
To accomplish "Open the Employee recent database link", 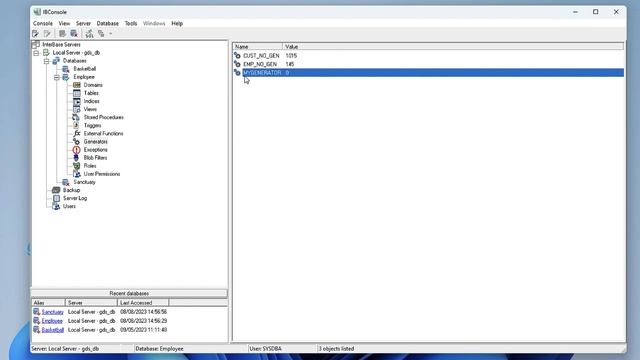I will point(52,321).
